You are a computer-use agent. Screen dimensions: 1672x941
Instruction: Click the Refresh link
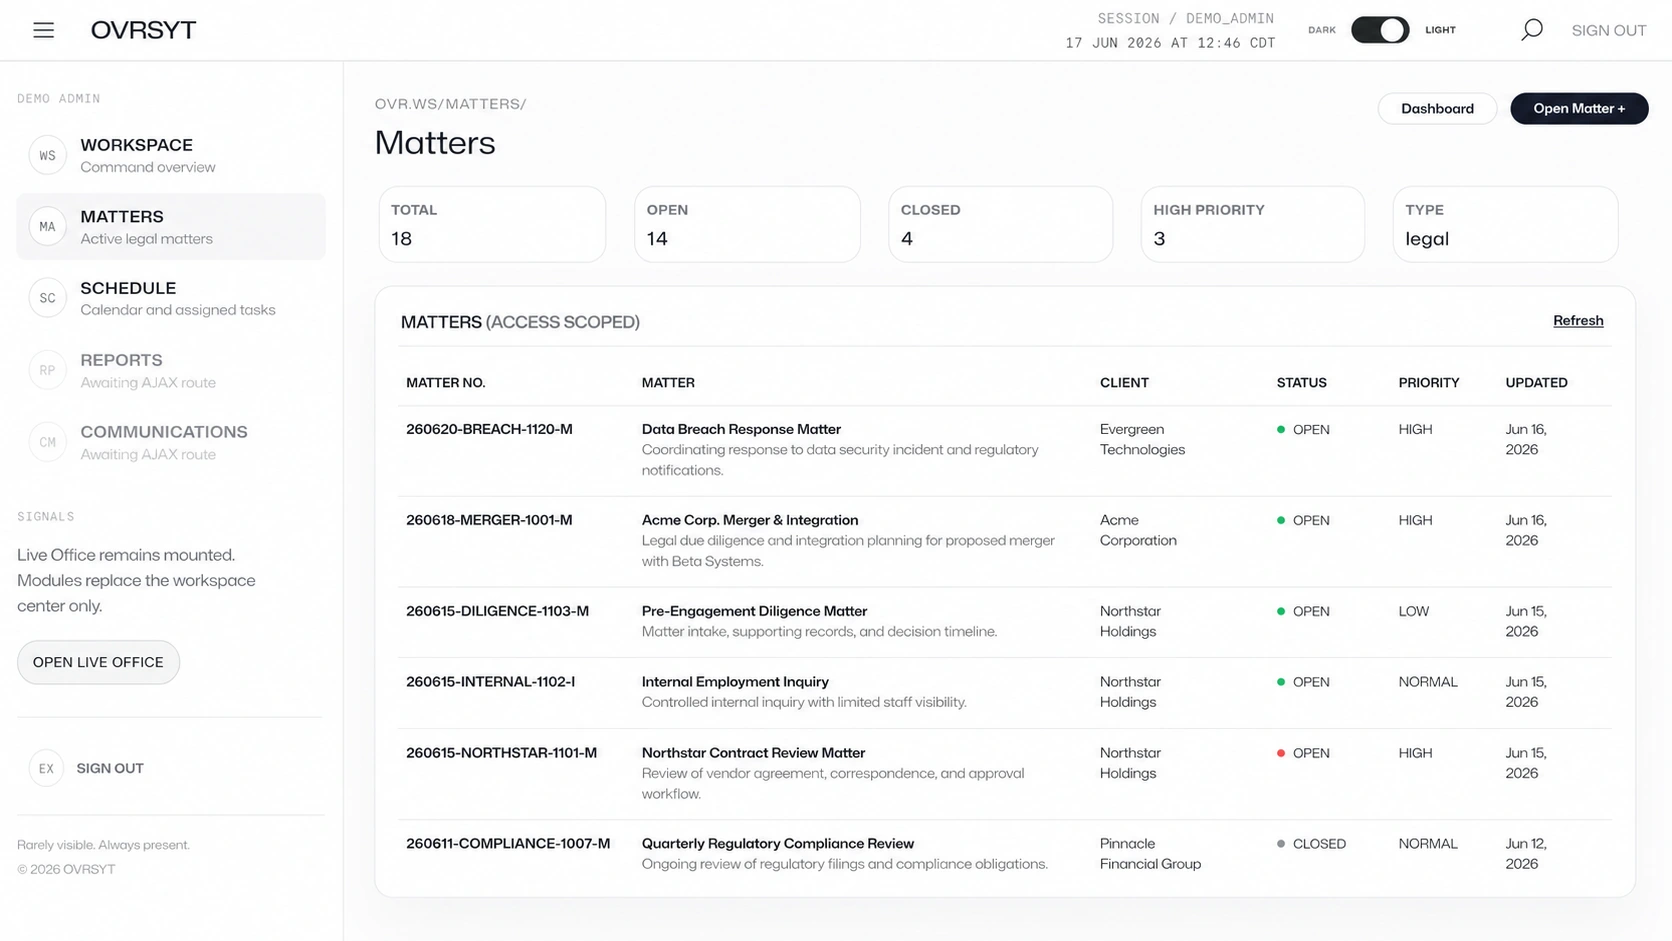[1578, 320]
